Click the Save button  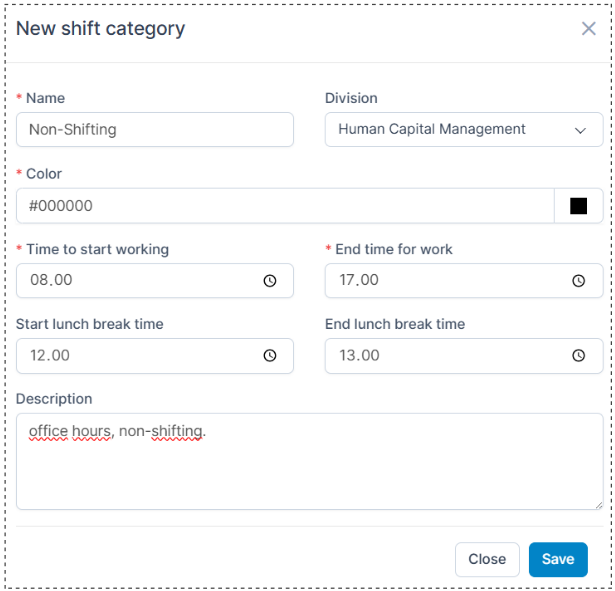(558, 560)
